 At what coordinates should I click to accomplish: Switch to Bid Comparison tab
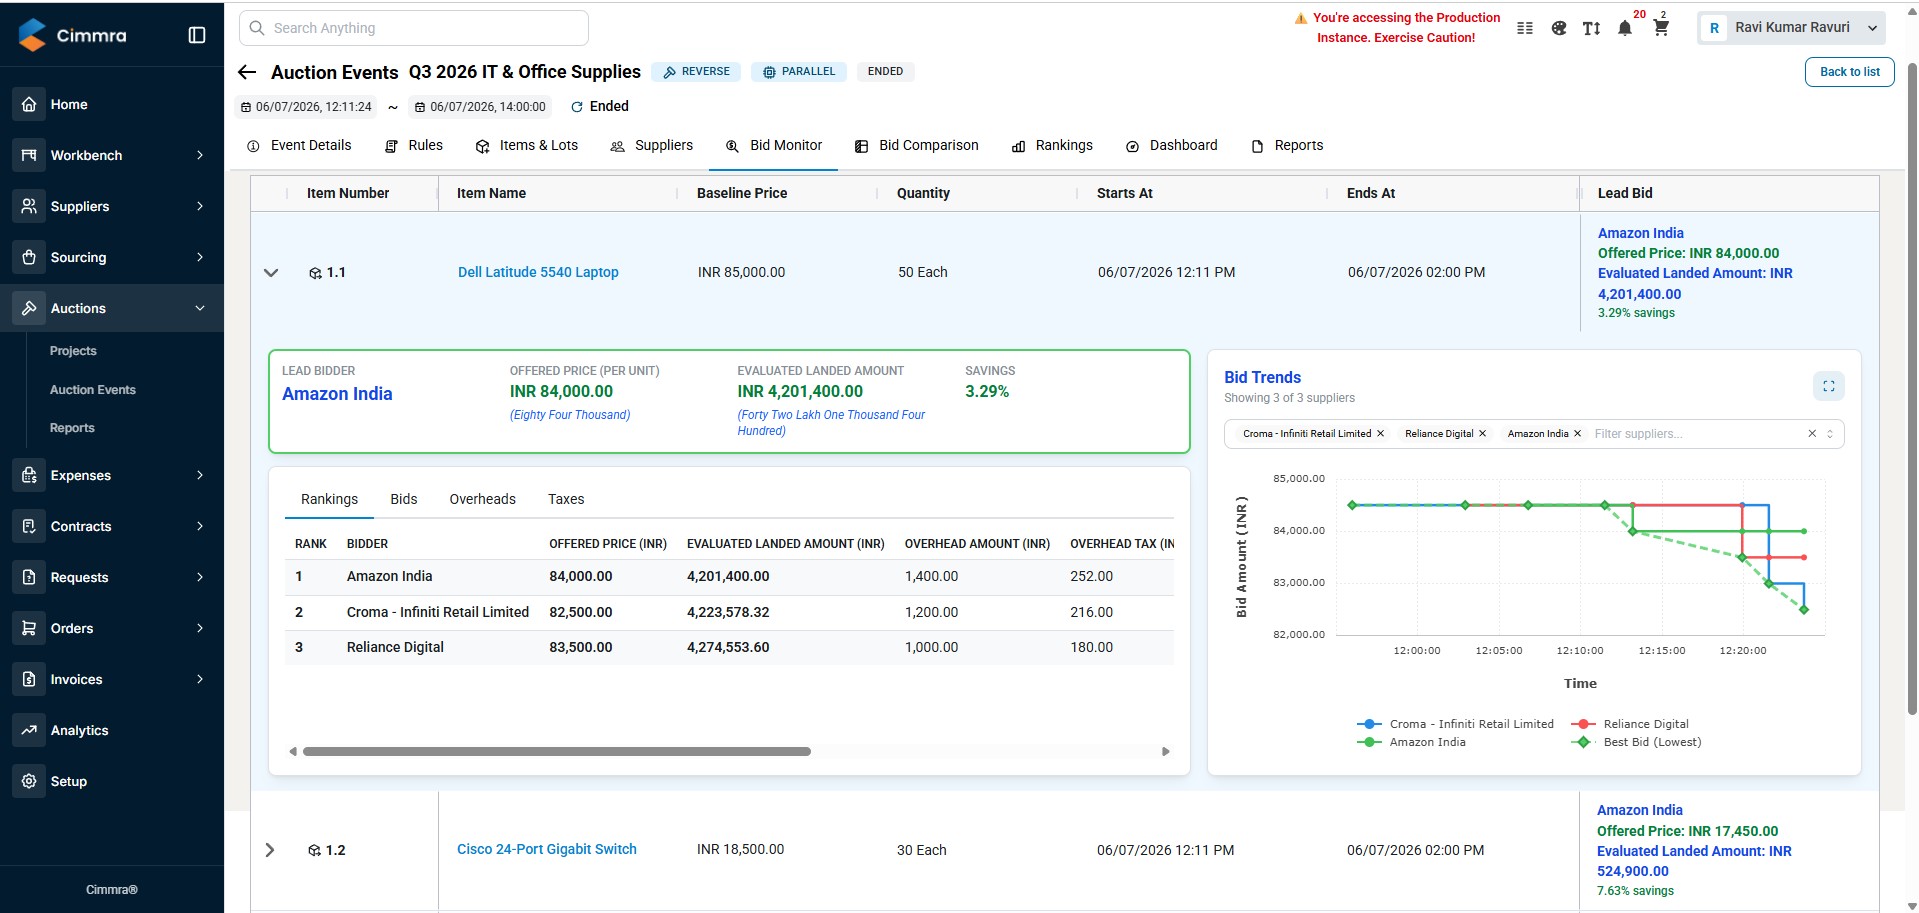coord(917,146)
